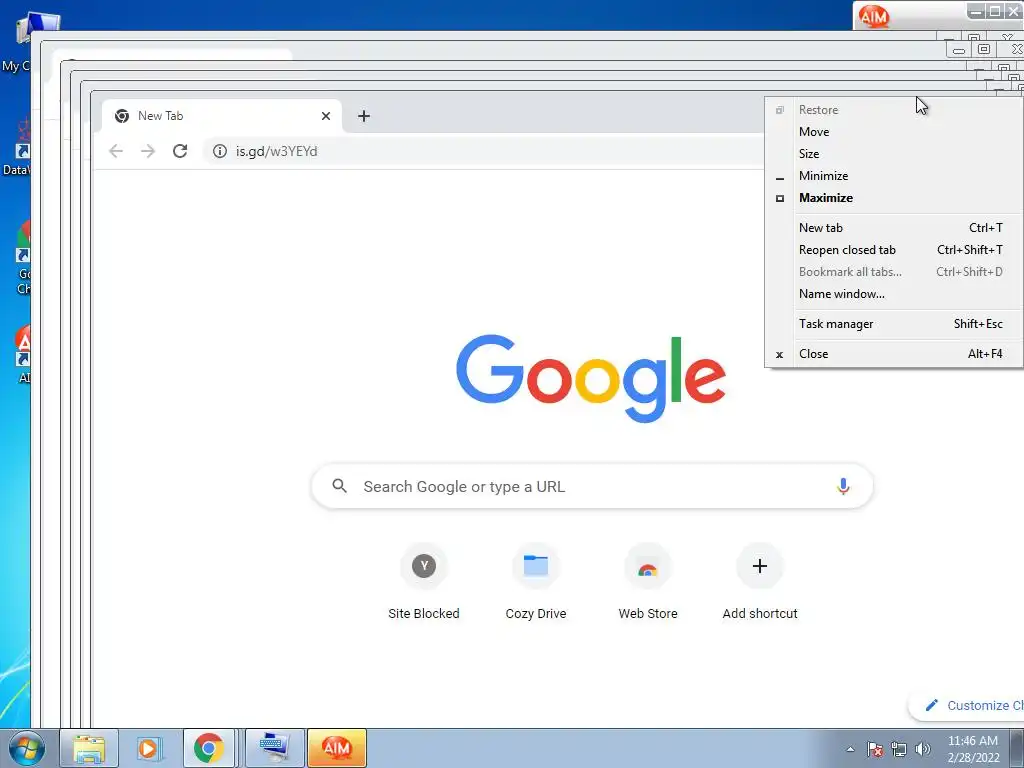Go back using the back arrow

point(116,151)
